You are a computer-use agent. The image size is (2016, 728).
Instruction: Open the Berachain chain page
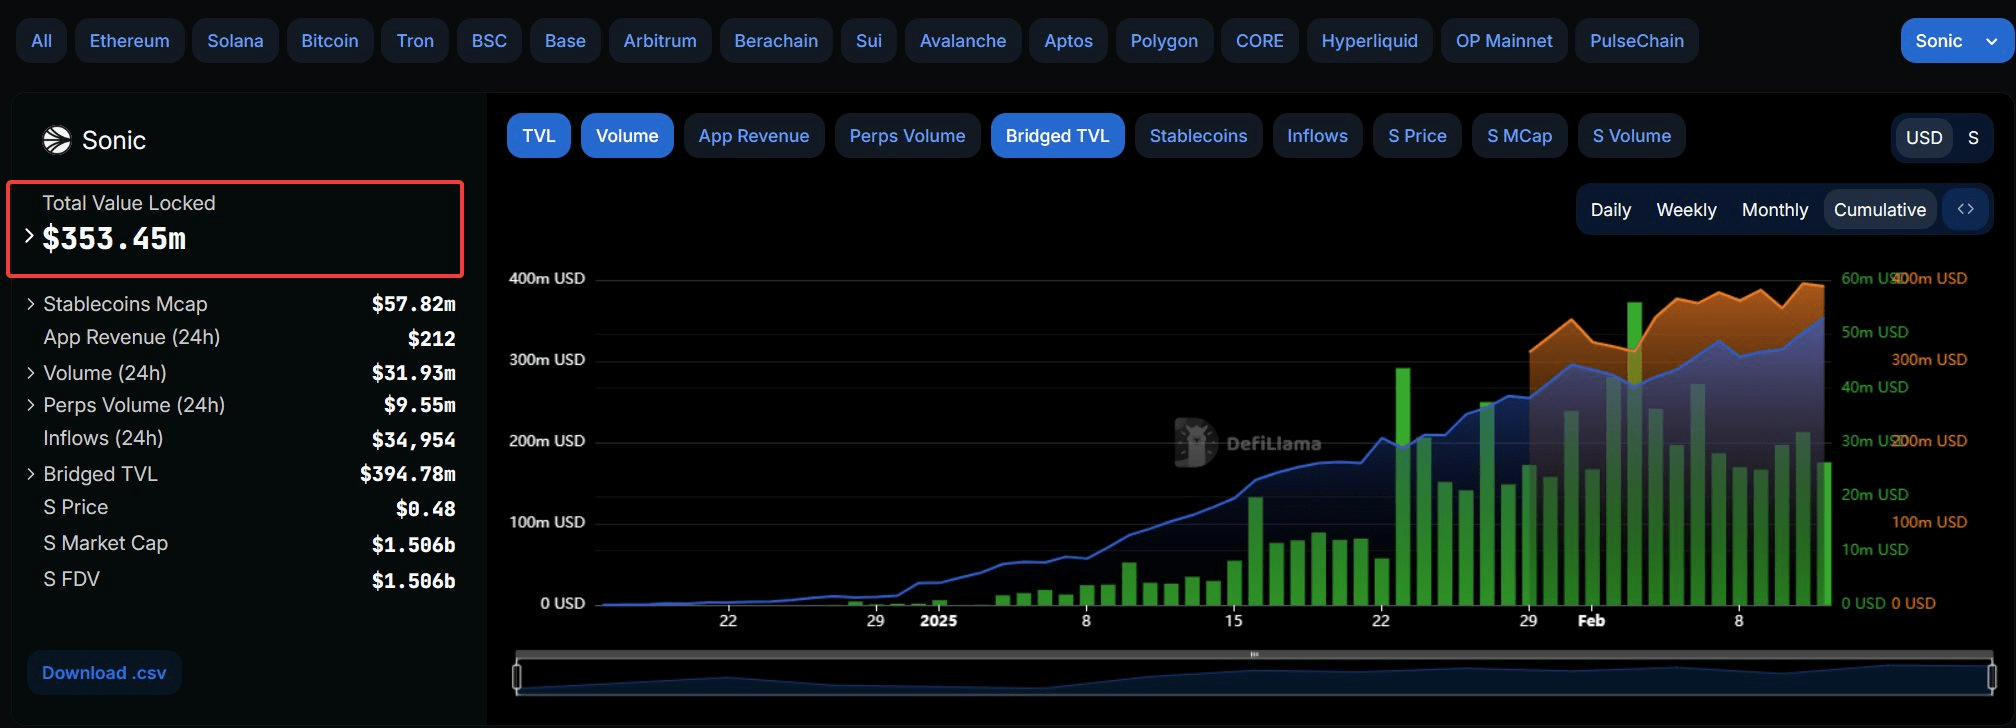pyautogui.click(x=776, y=41)
